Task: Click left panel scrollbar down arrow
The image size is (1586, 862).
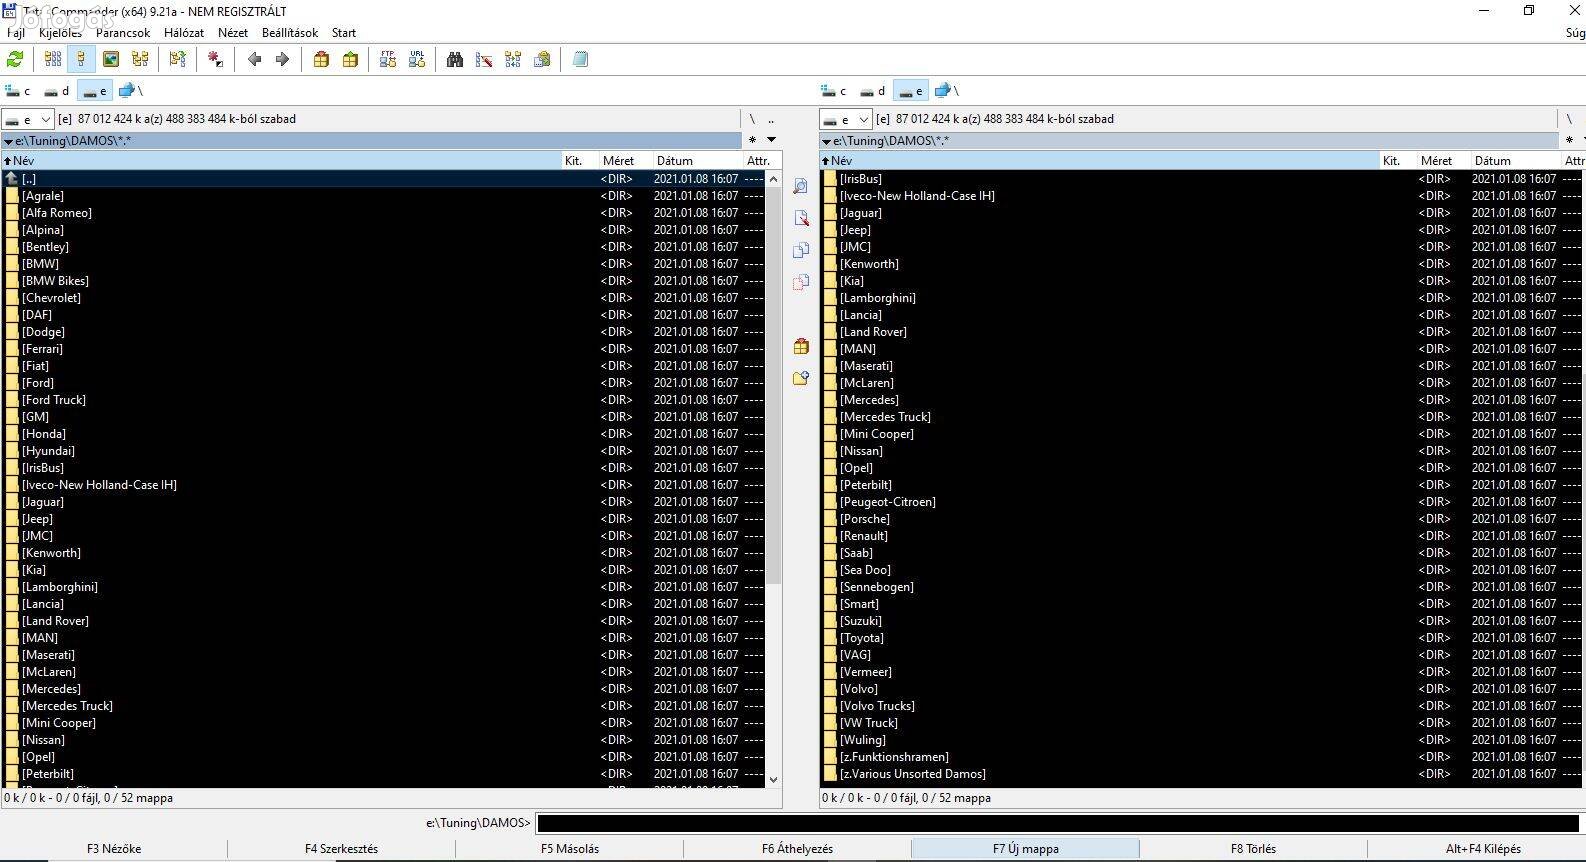Action: 773,779
